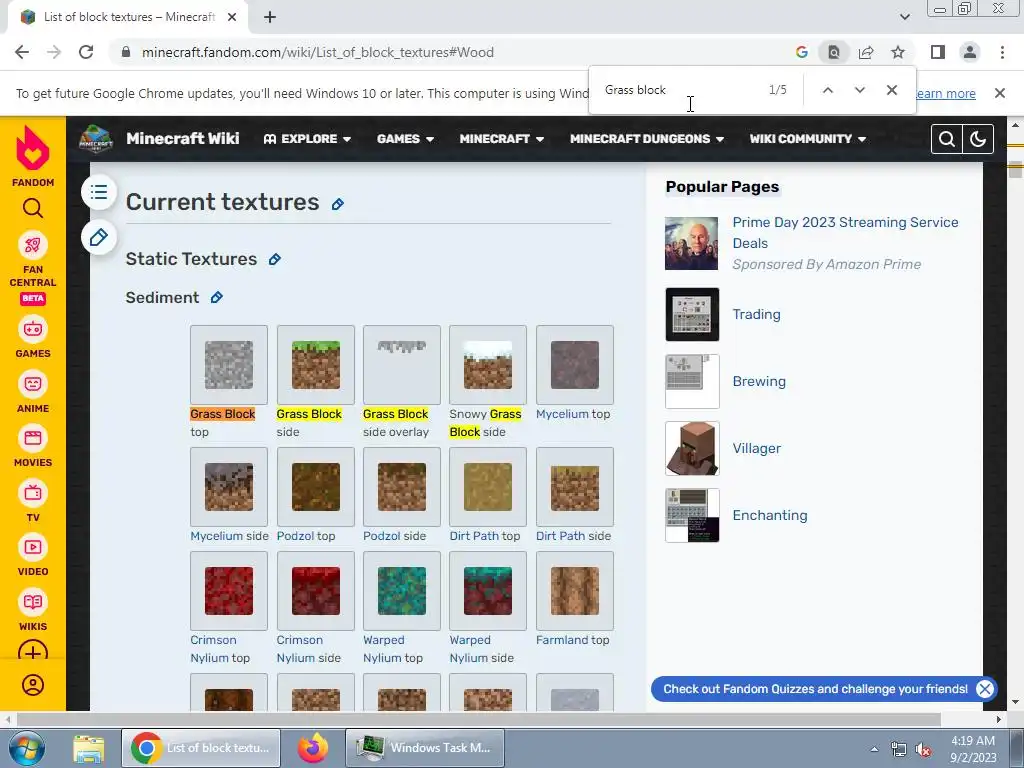
Task: Open the Wikis sidebar section
Action: click(x=33, y=611)
